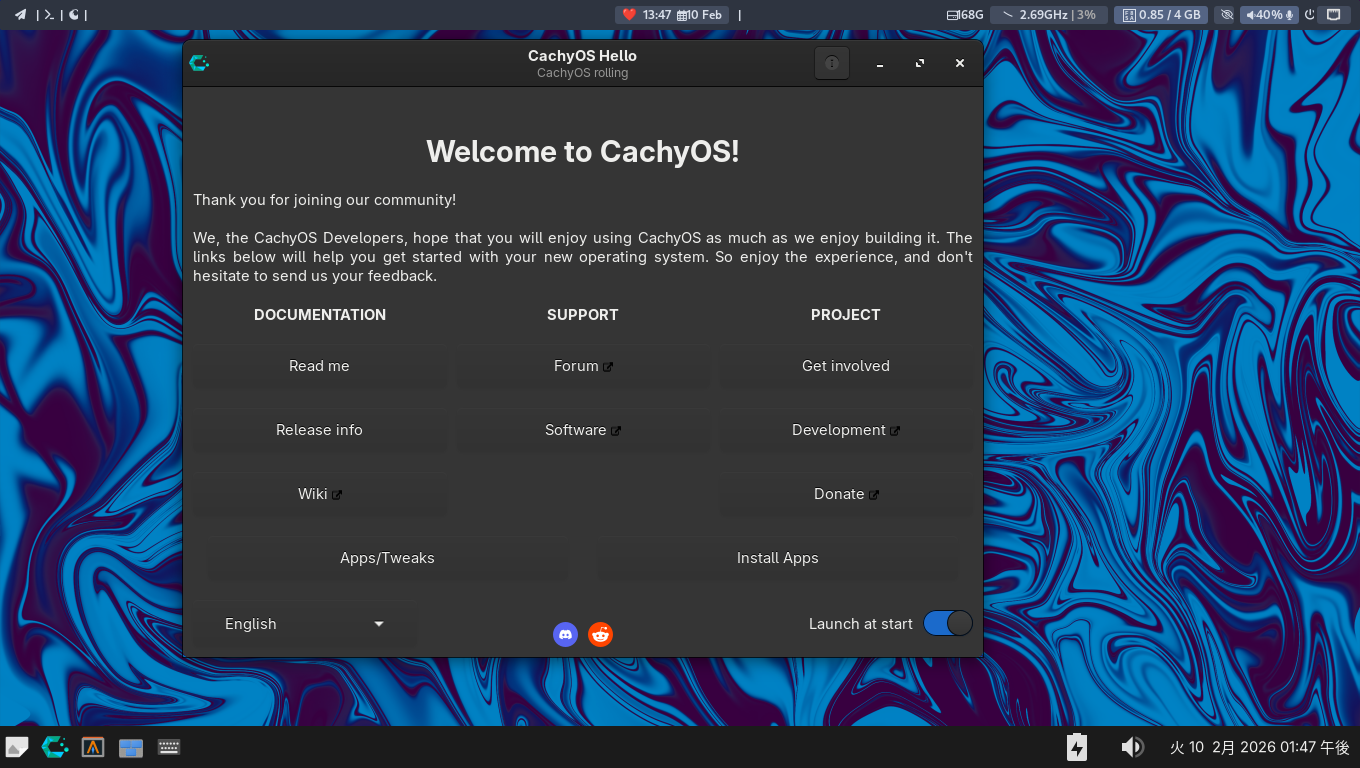This screenshot has width=1360, height=768.
Task: Click the SUPPORT column heading
Action: [583, 315]
